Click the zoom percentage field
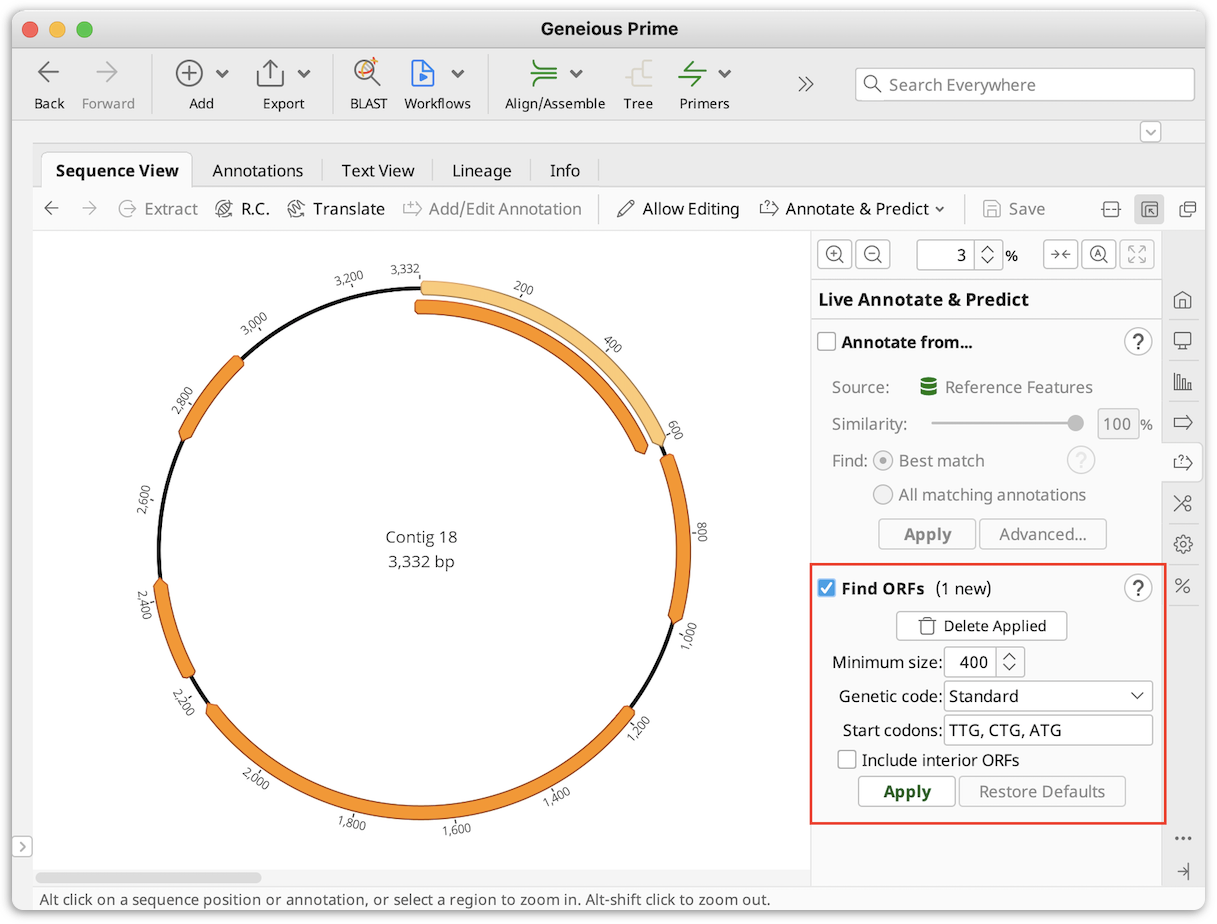The width and height of the screenshot is (1217, 924). pos(944,255)
